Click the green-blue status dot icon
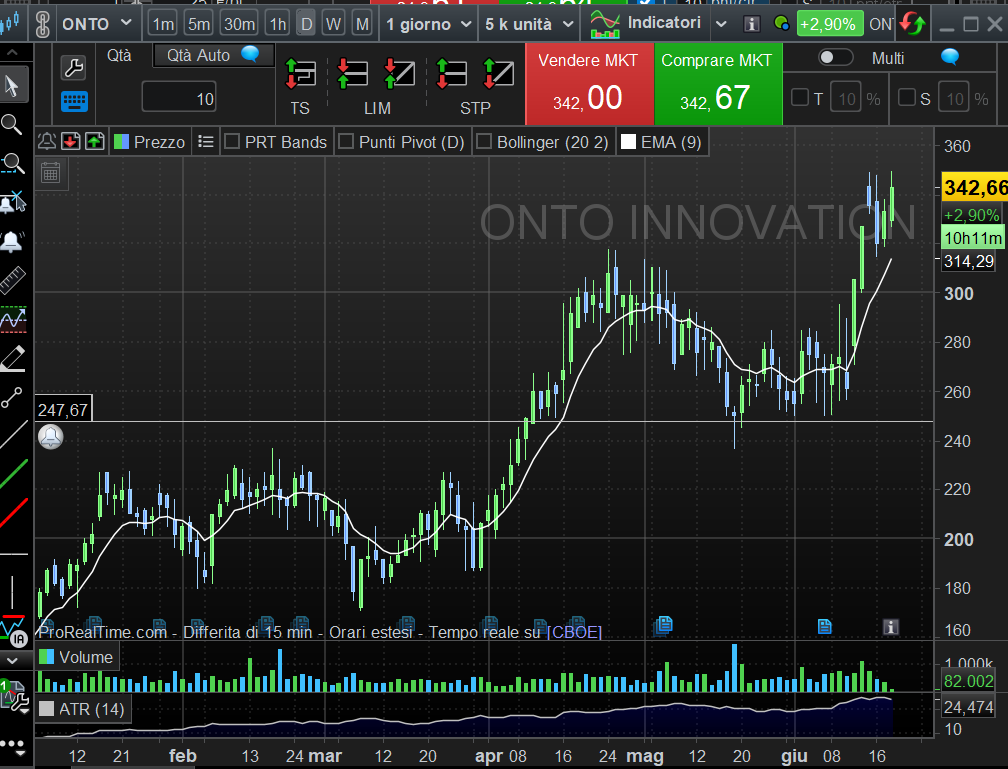This screenshot has height=769, width=1008. 782,24
